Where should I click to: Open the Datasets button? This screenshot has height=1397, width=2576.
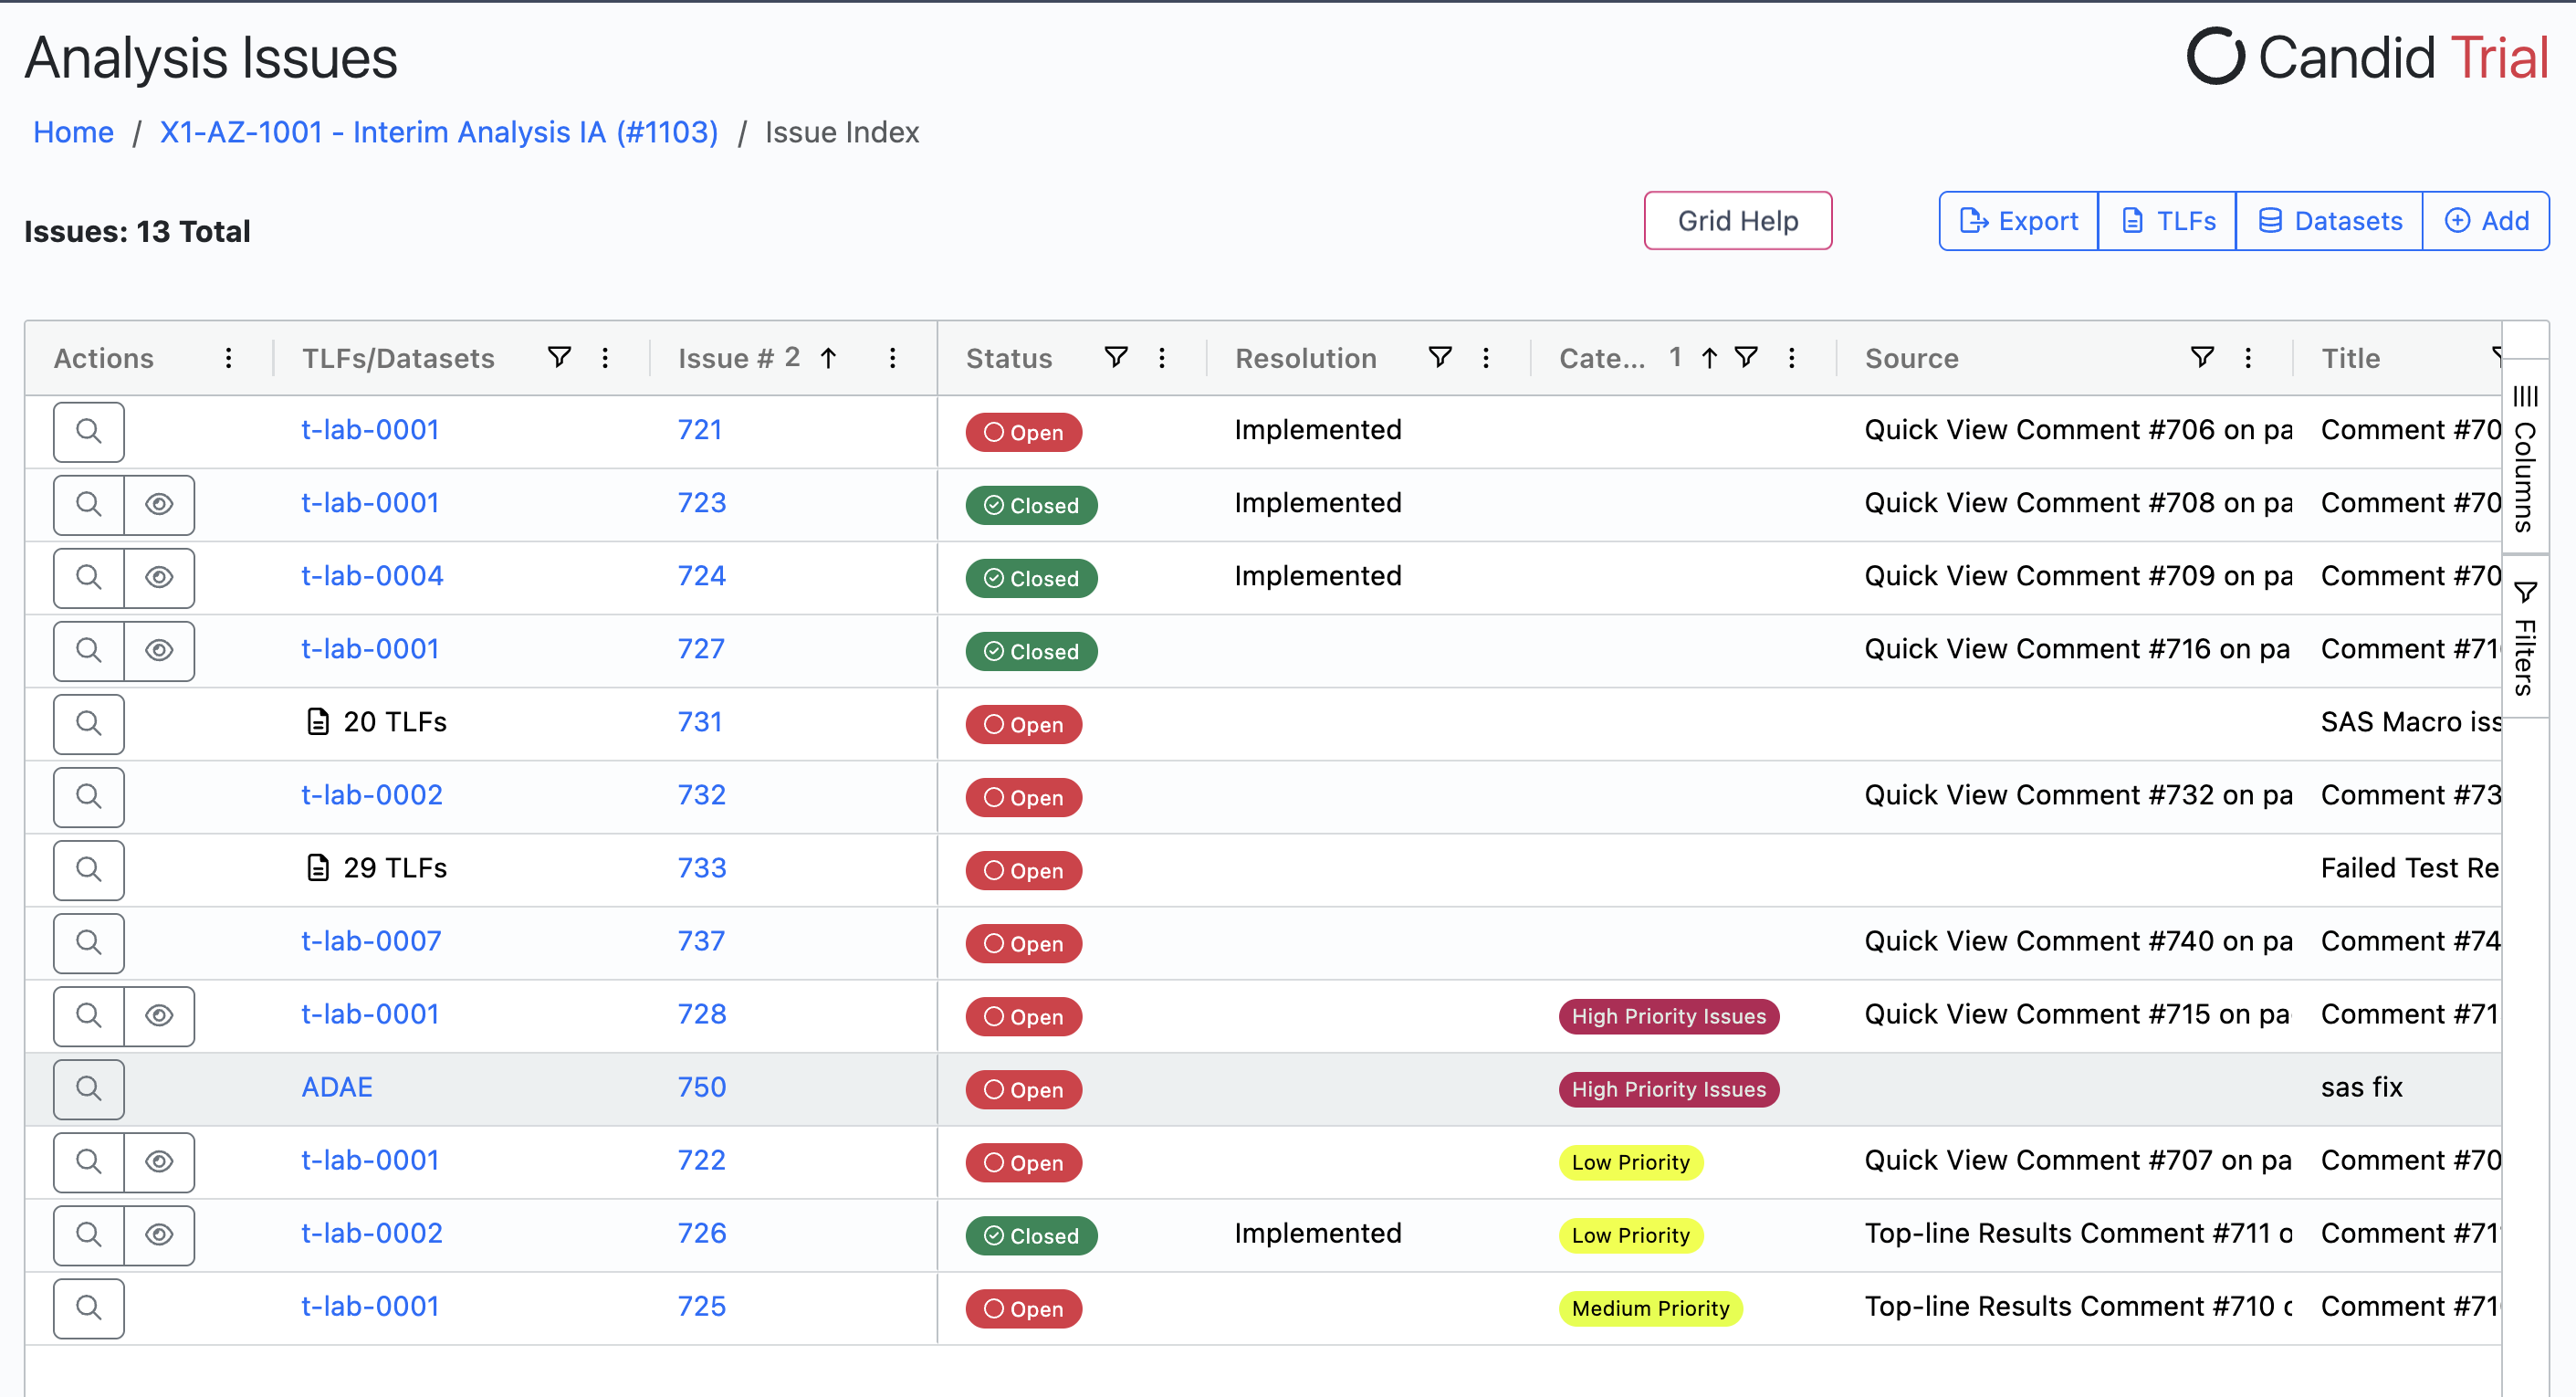2329,220
